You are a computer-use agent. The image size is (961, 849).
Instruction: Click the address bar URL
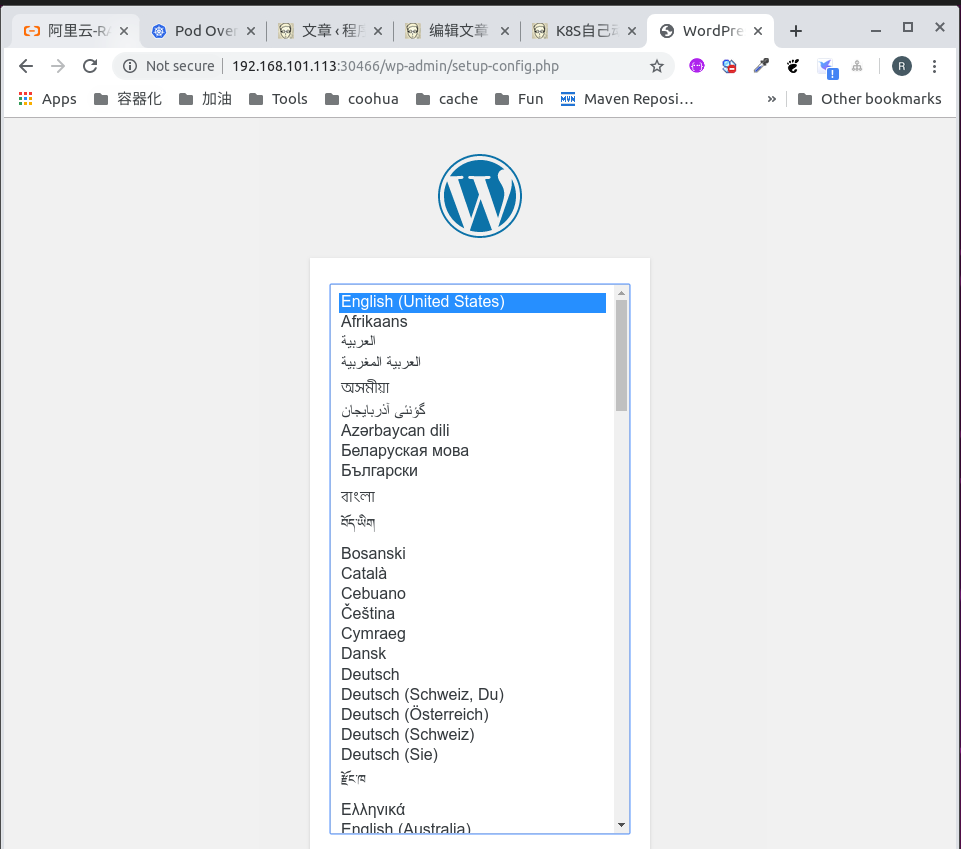click(x=395, y=66)
